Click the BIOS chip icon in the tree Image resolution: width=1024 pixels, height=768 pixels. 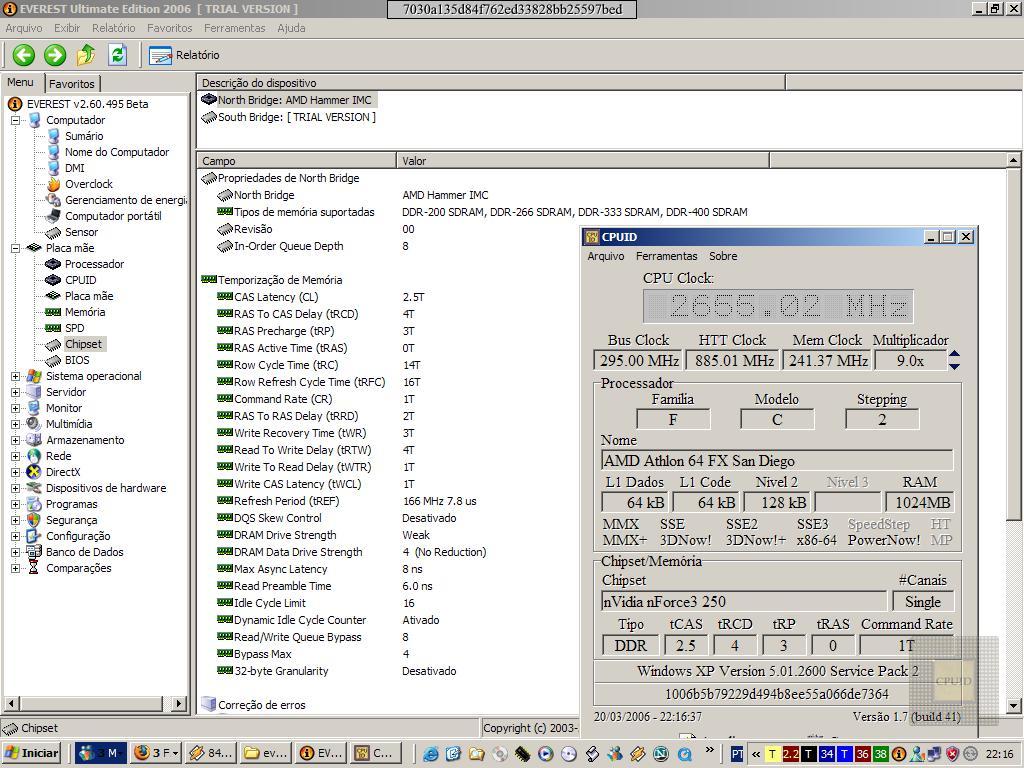click(x=54, y=360)
